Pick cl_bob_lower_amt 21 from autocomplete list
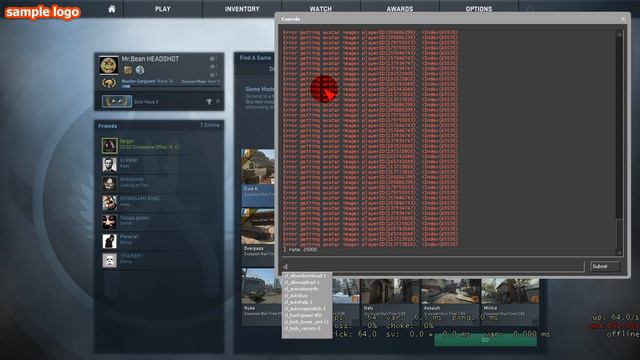The height and width of the screenshot is (360, 640). [x=307, y=322]
